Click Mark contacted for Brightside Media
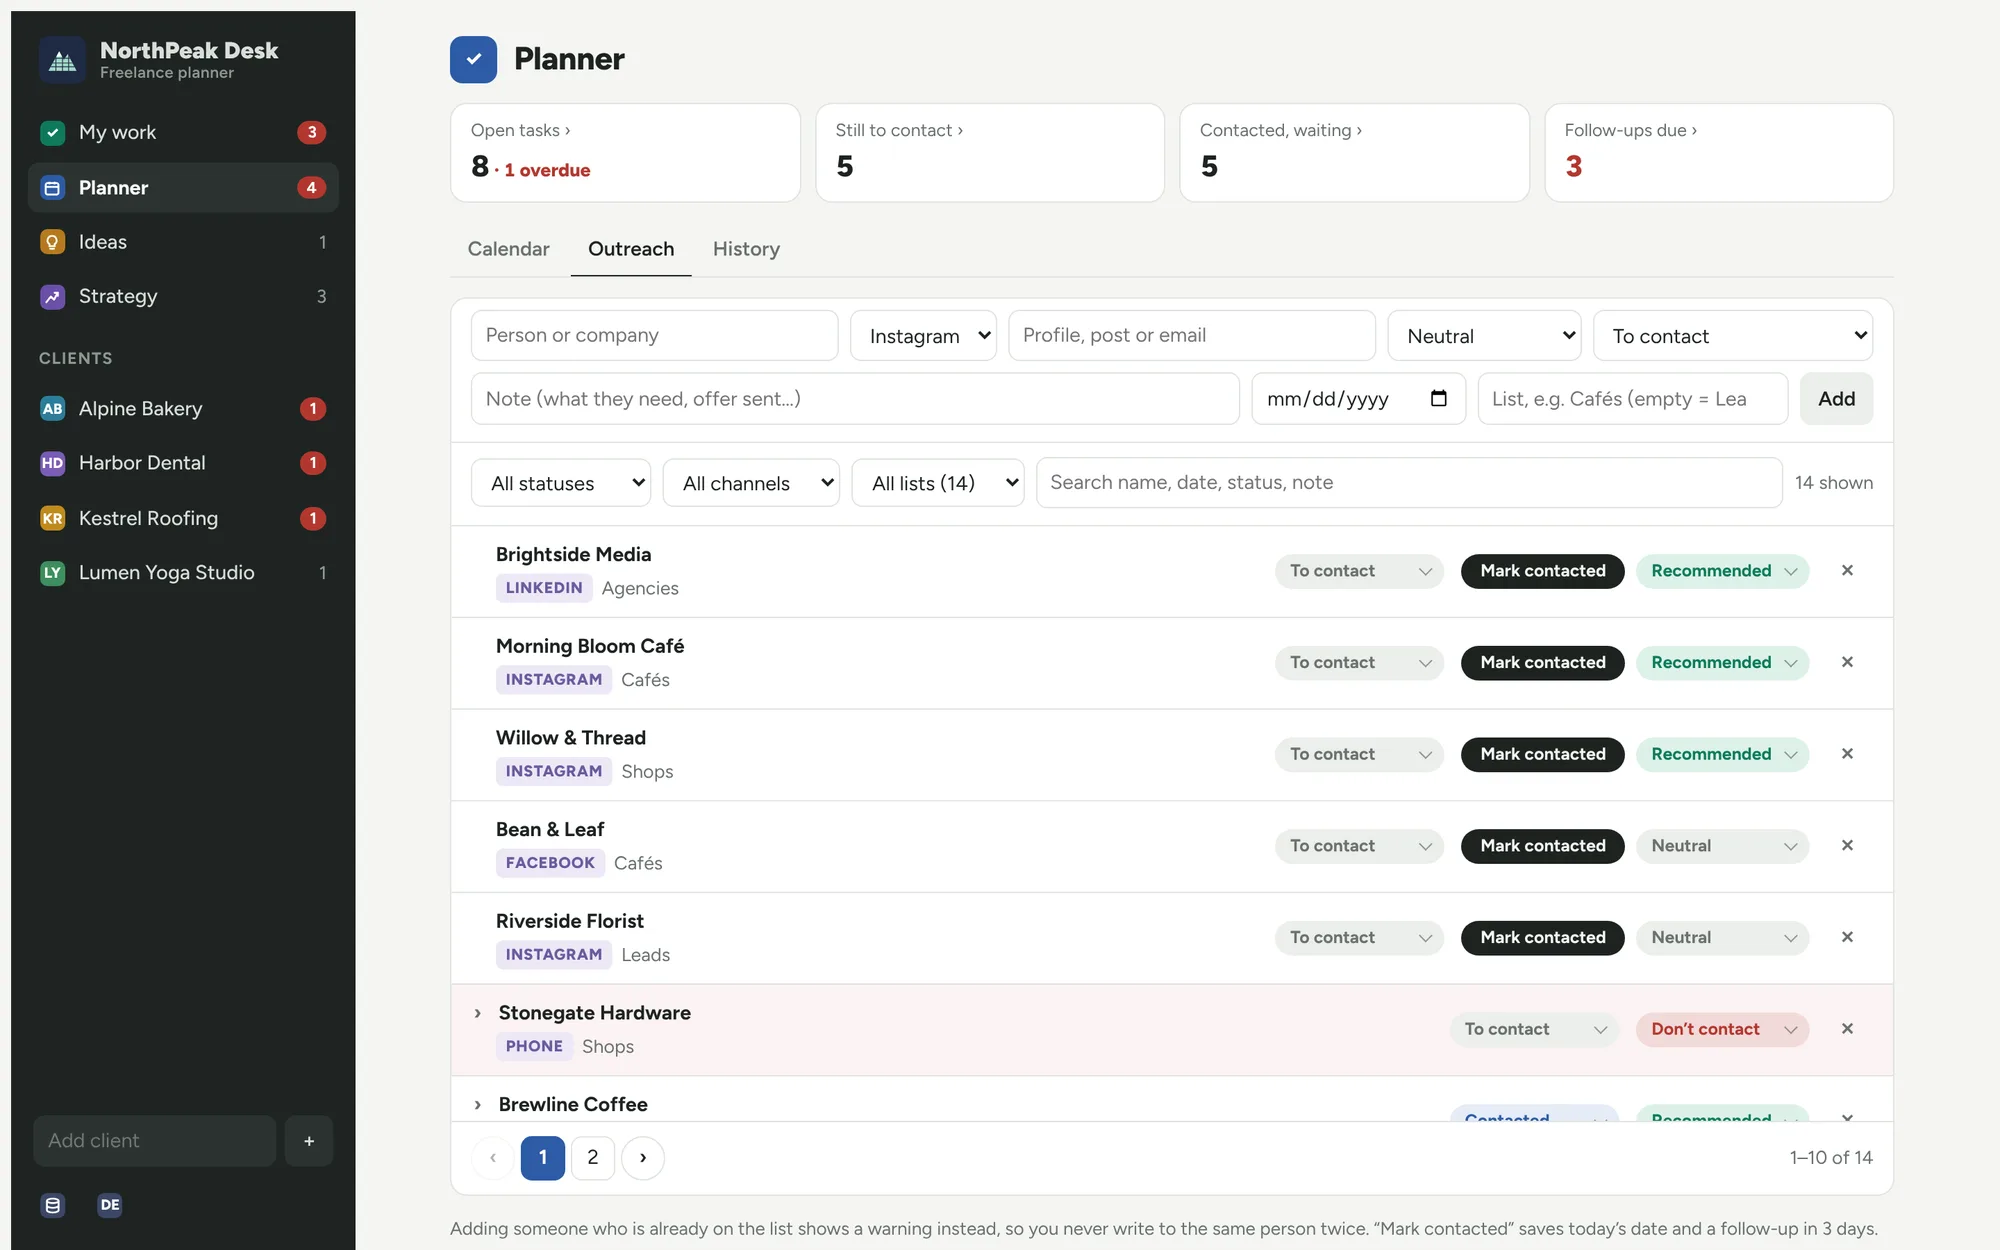 [1542, 571]
